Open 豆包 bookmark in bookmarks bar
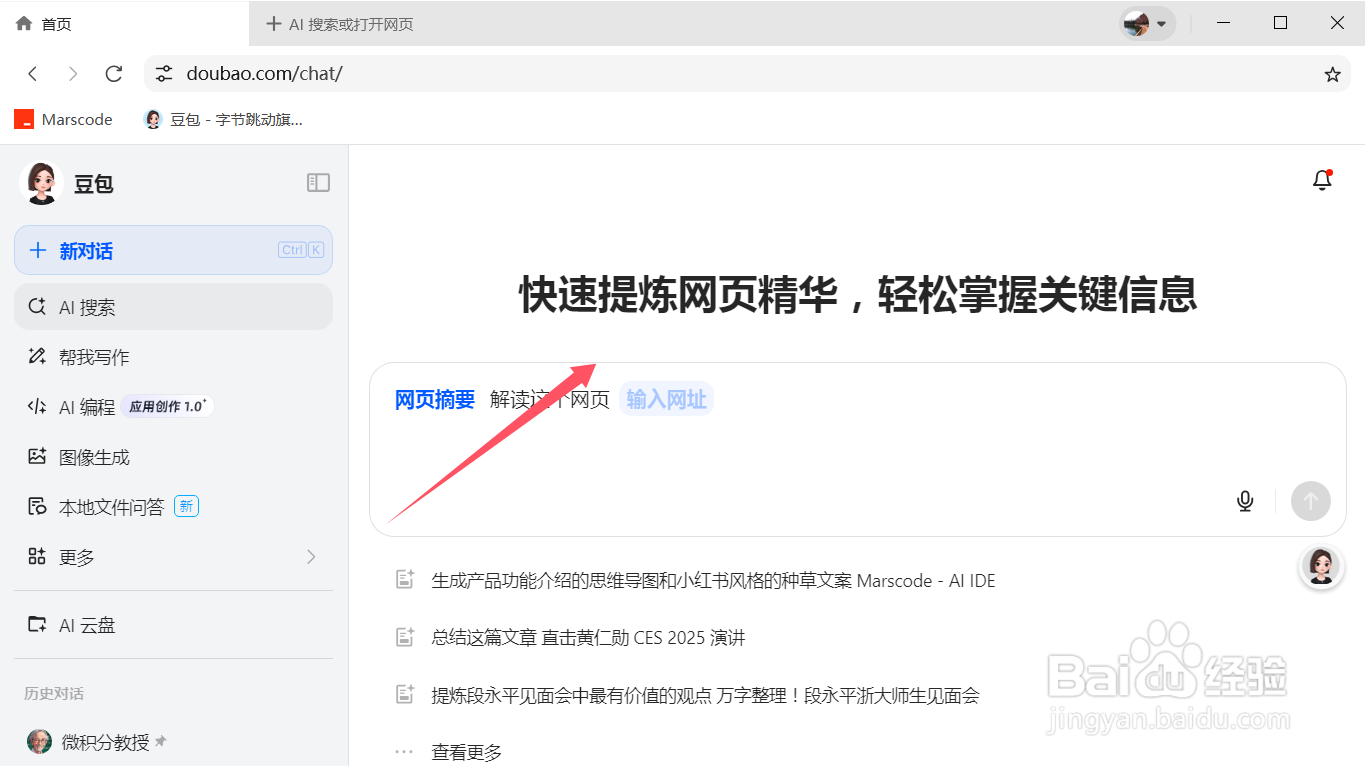The width and height of the screenshot is (1365, 766). [x=223, y=119]
